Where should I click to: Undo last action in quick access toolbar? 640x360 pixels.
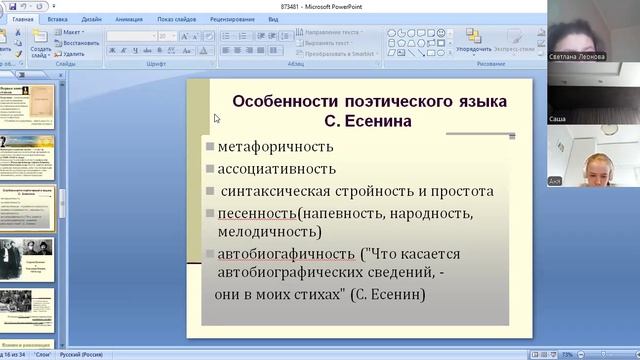[24, 7]
